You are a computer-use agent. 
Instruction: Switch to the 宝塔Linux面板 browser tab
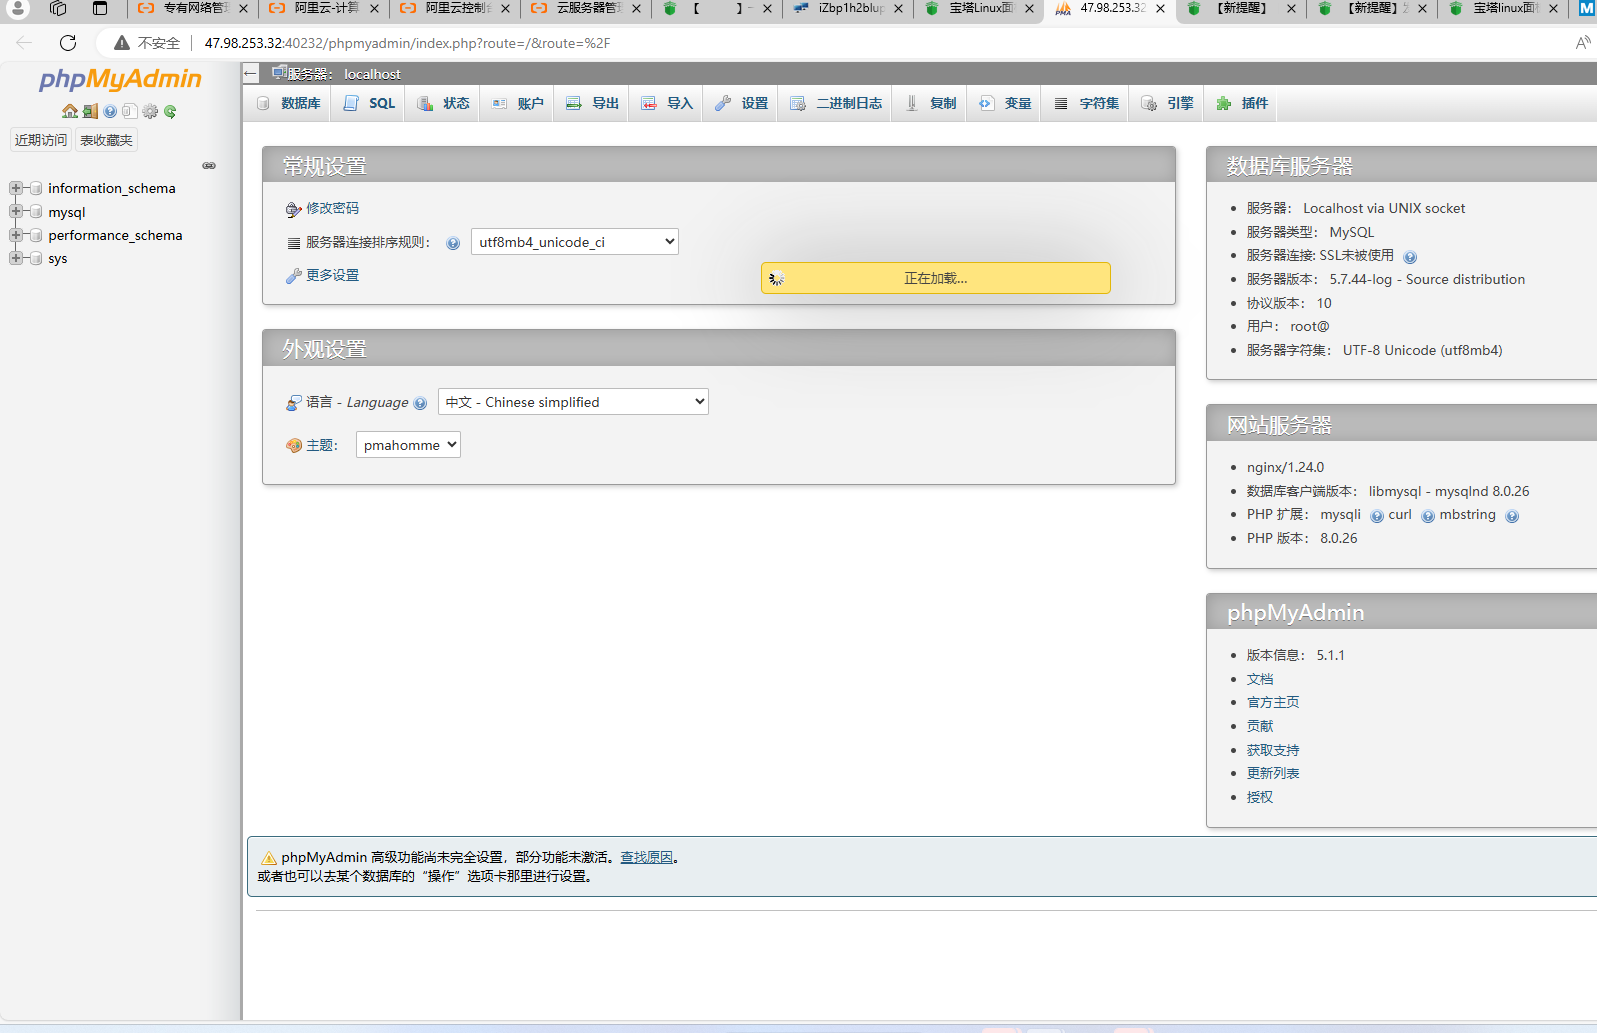pos(979,9)
